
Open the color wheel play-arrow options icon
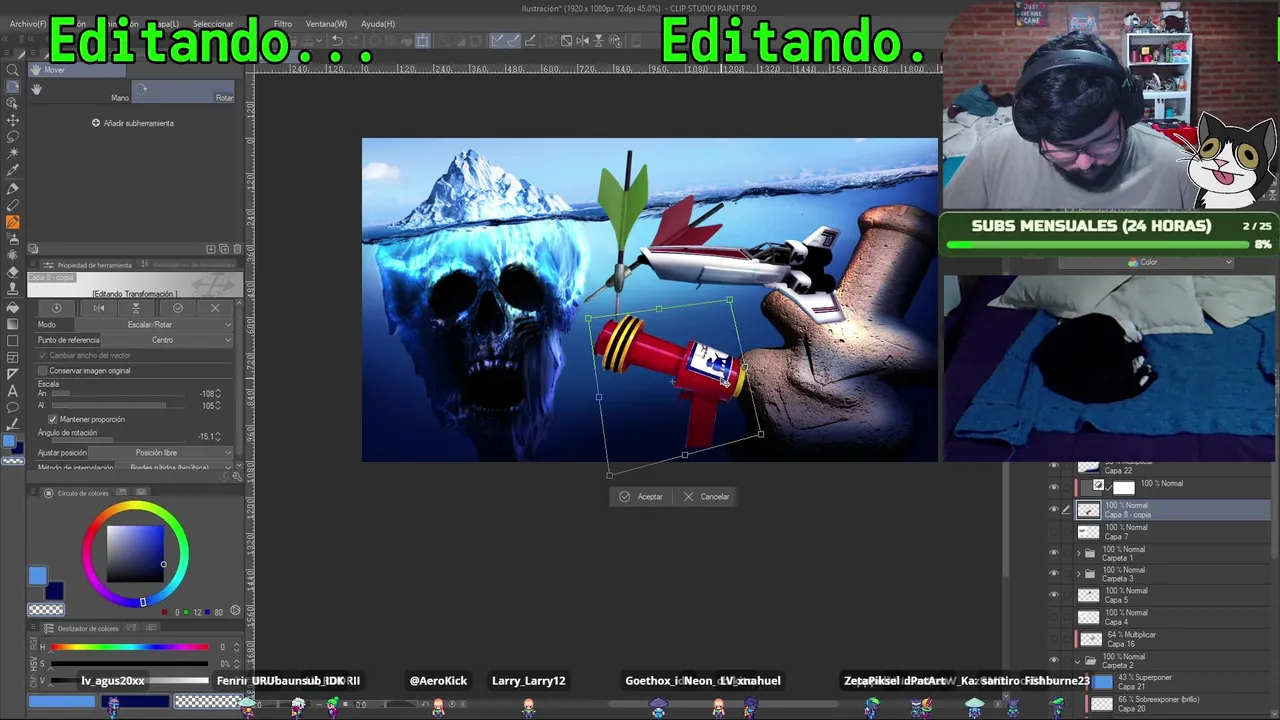click(235, 611)
